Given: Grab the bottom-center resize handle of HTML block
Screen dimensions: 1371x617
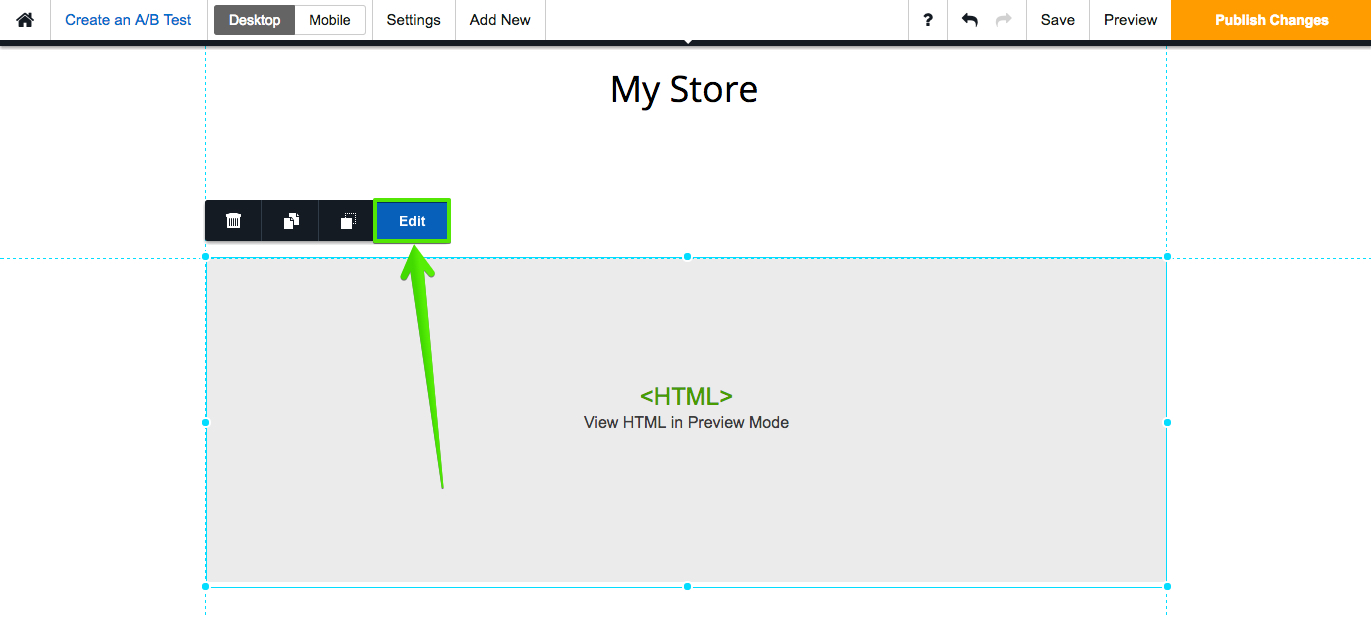Looking at the screenshot, I should pos(687,586).
